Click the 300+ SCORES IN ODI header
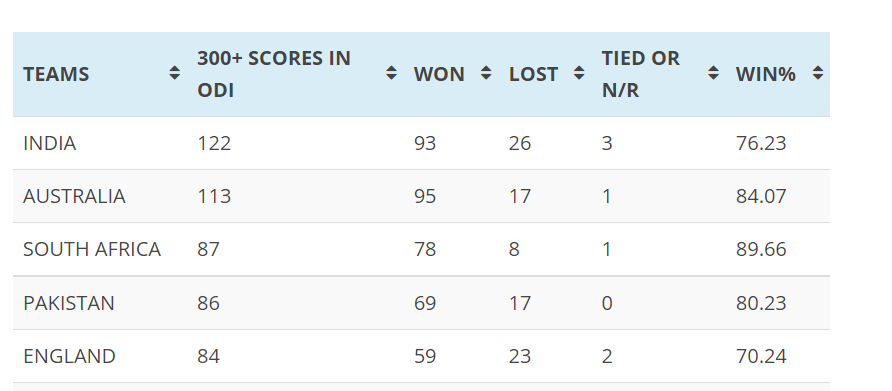 [274, 74]
